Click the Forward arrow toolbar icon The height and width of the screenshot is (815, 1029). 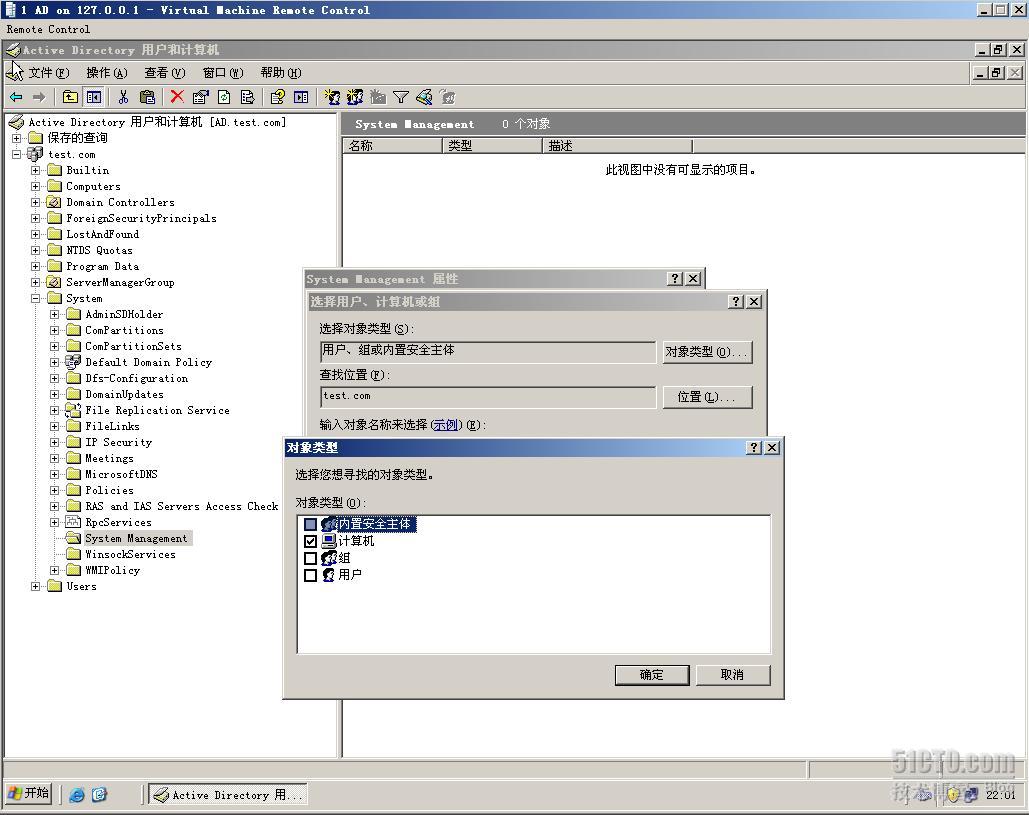39,97
